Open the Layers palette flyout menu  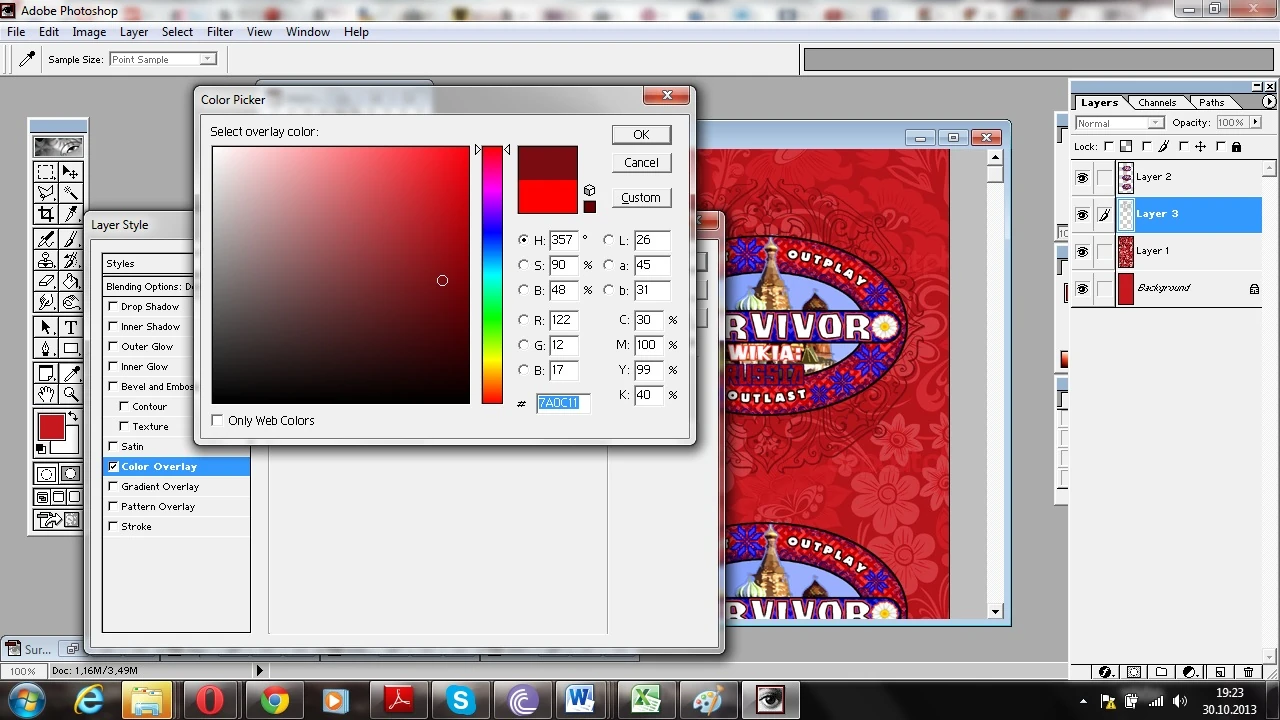[1269, 102]
